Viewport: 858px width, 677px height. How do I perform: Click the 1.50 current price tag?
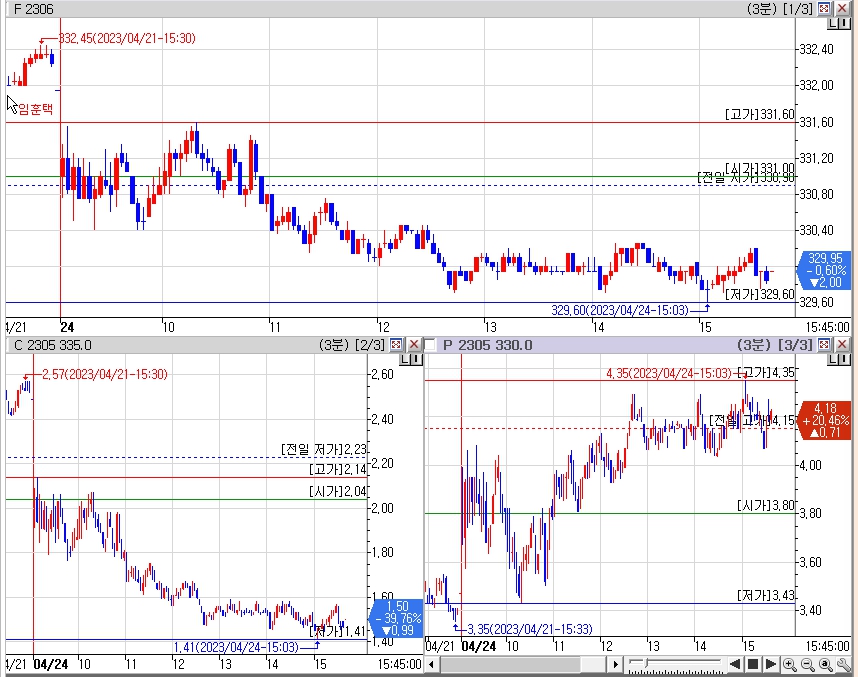click(x=397, y=618)
